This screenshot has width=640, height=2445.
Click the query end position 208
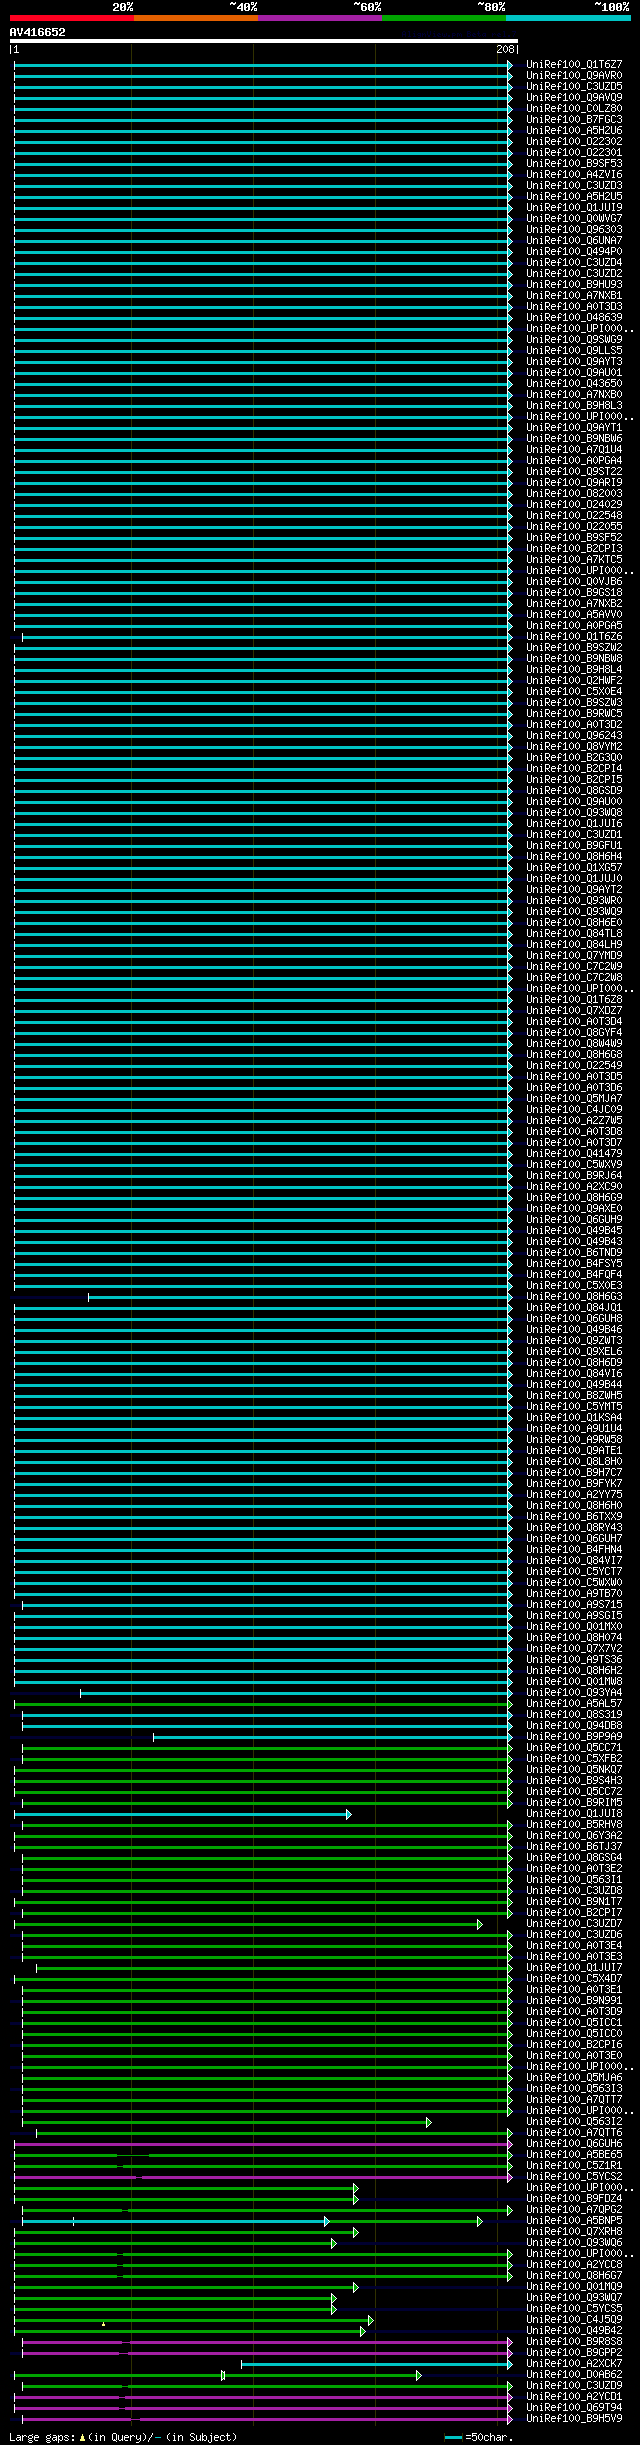(506, 49)
